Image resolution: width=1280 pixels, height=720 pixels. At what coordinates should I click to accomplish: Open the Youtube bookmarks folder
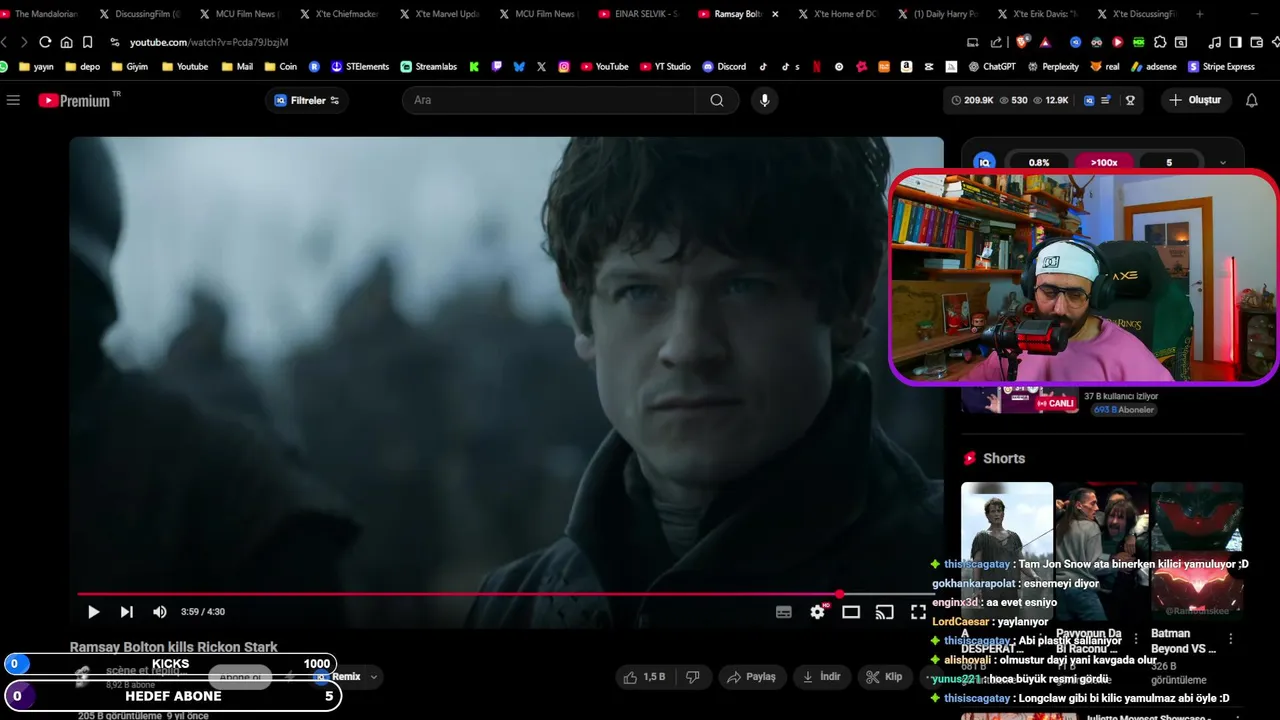point(185,67)
